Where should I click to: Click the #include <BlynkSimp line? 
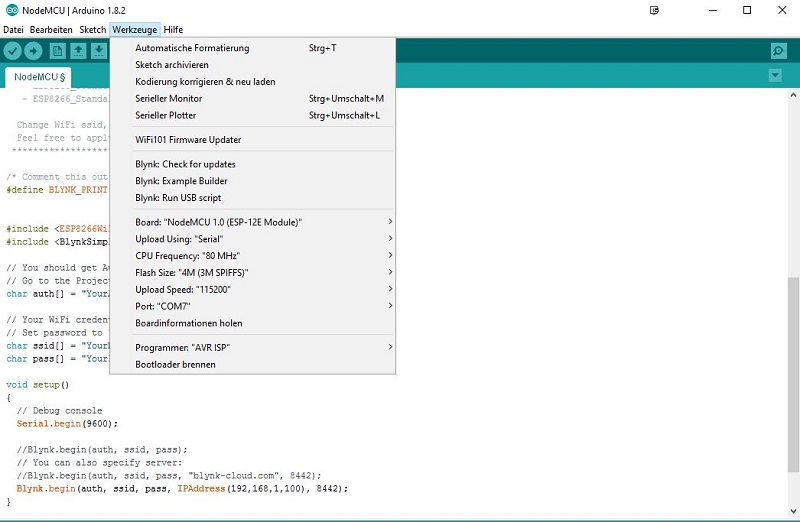(x=57, y=242)
